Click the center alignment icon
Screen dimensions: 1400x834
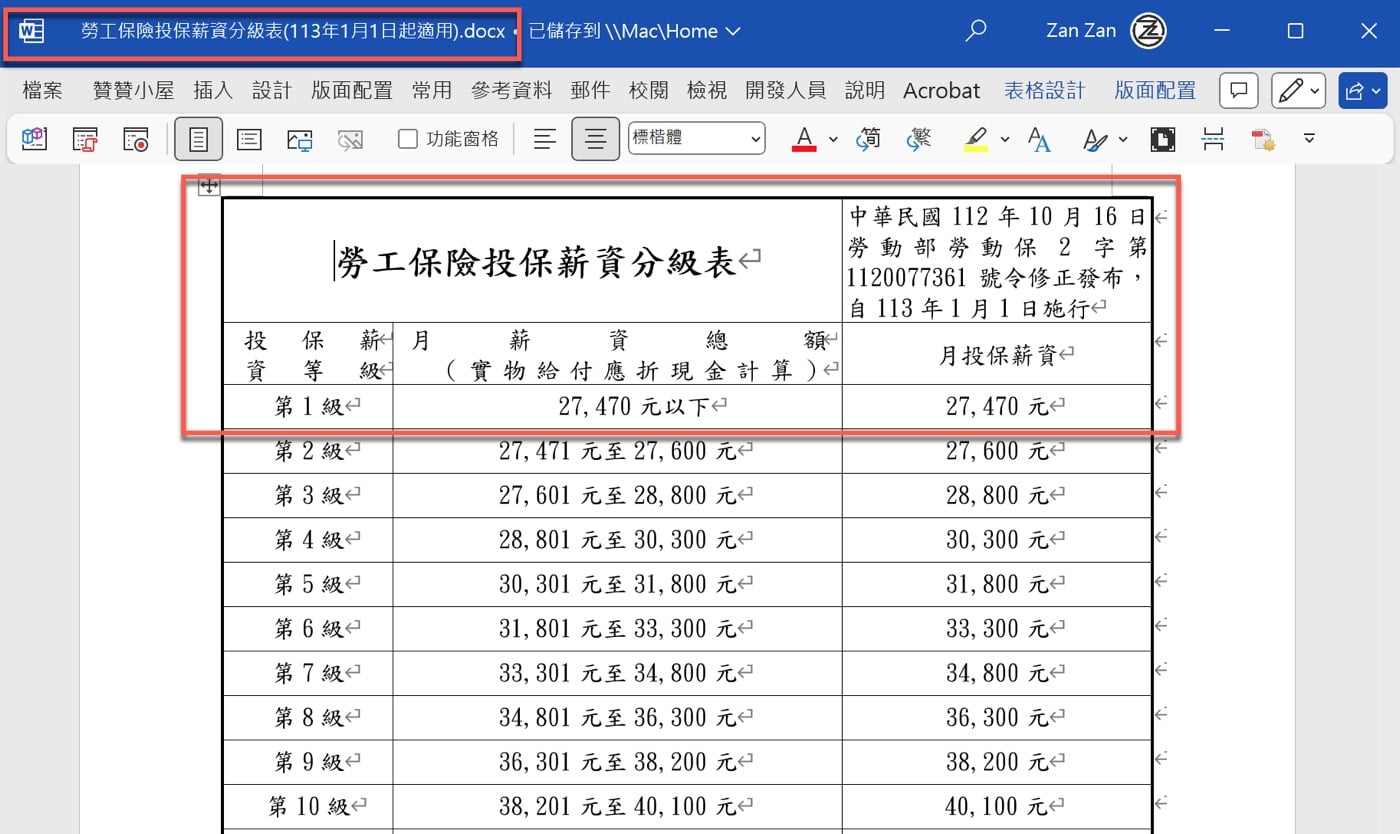tap(595, 139)
